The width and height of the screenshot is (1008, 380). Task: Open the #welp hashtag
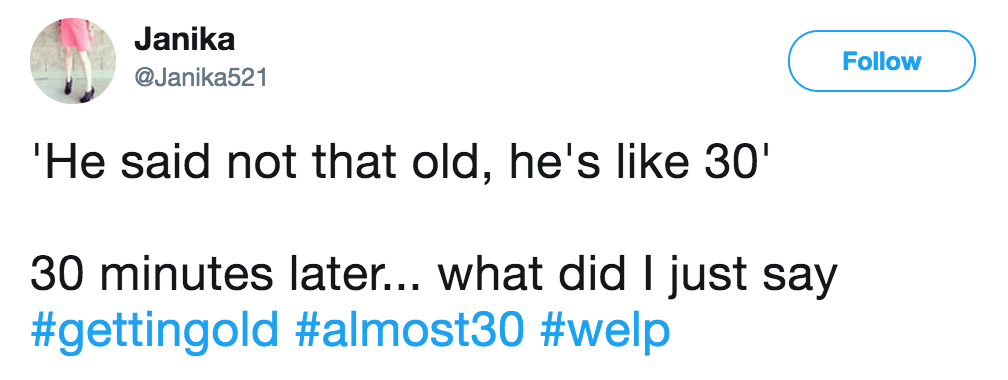coord(605,330)
